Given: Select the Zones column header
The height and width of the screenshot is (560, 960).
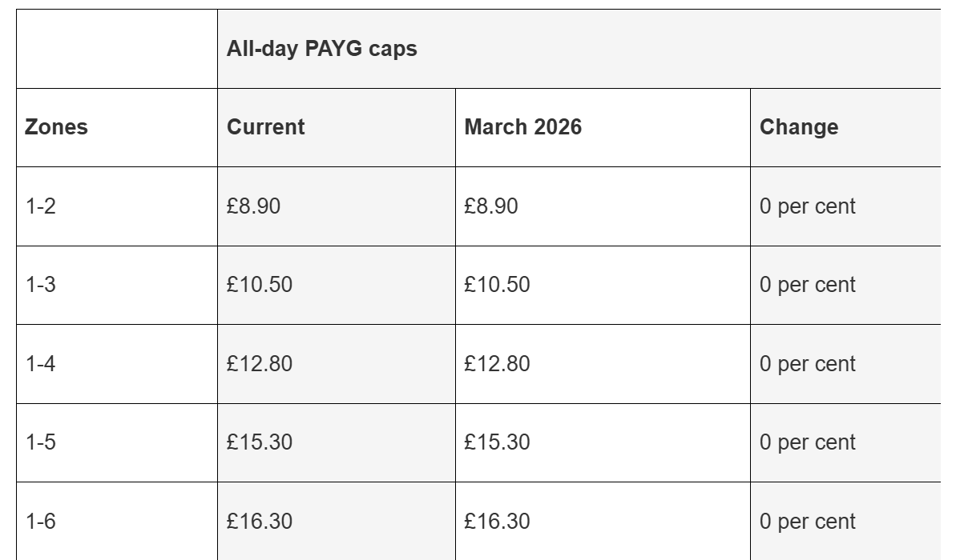Looking at the screenshot, I should [x=117, y=127].
